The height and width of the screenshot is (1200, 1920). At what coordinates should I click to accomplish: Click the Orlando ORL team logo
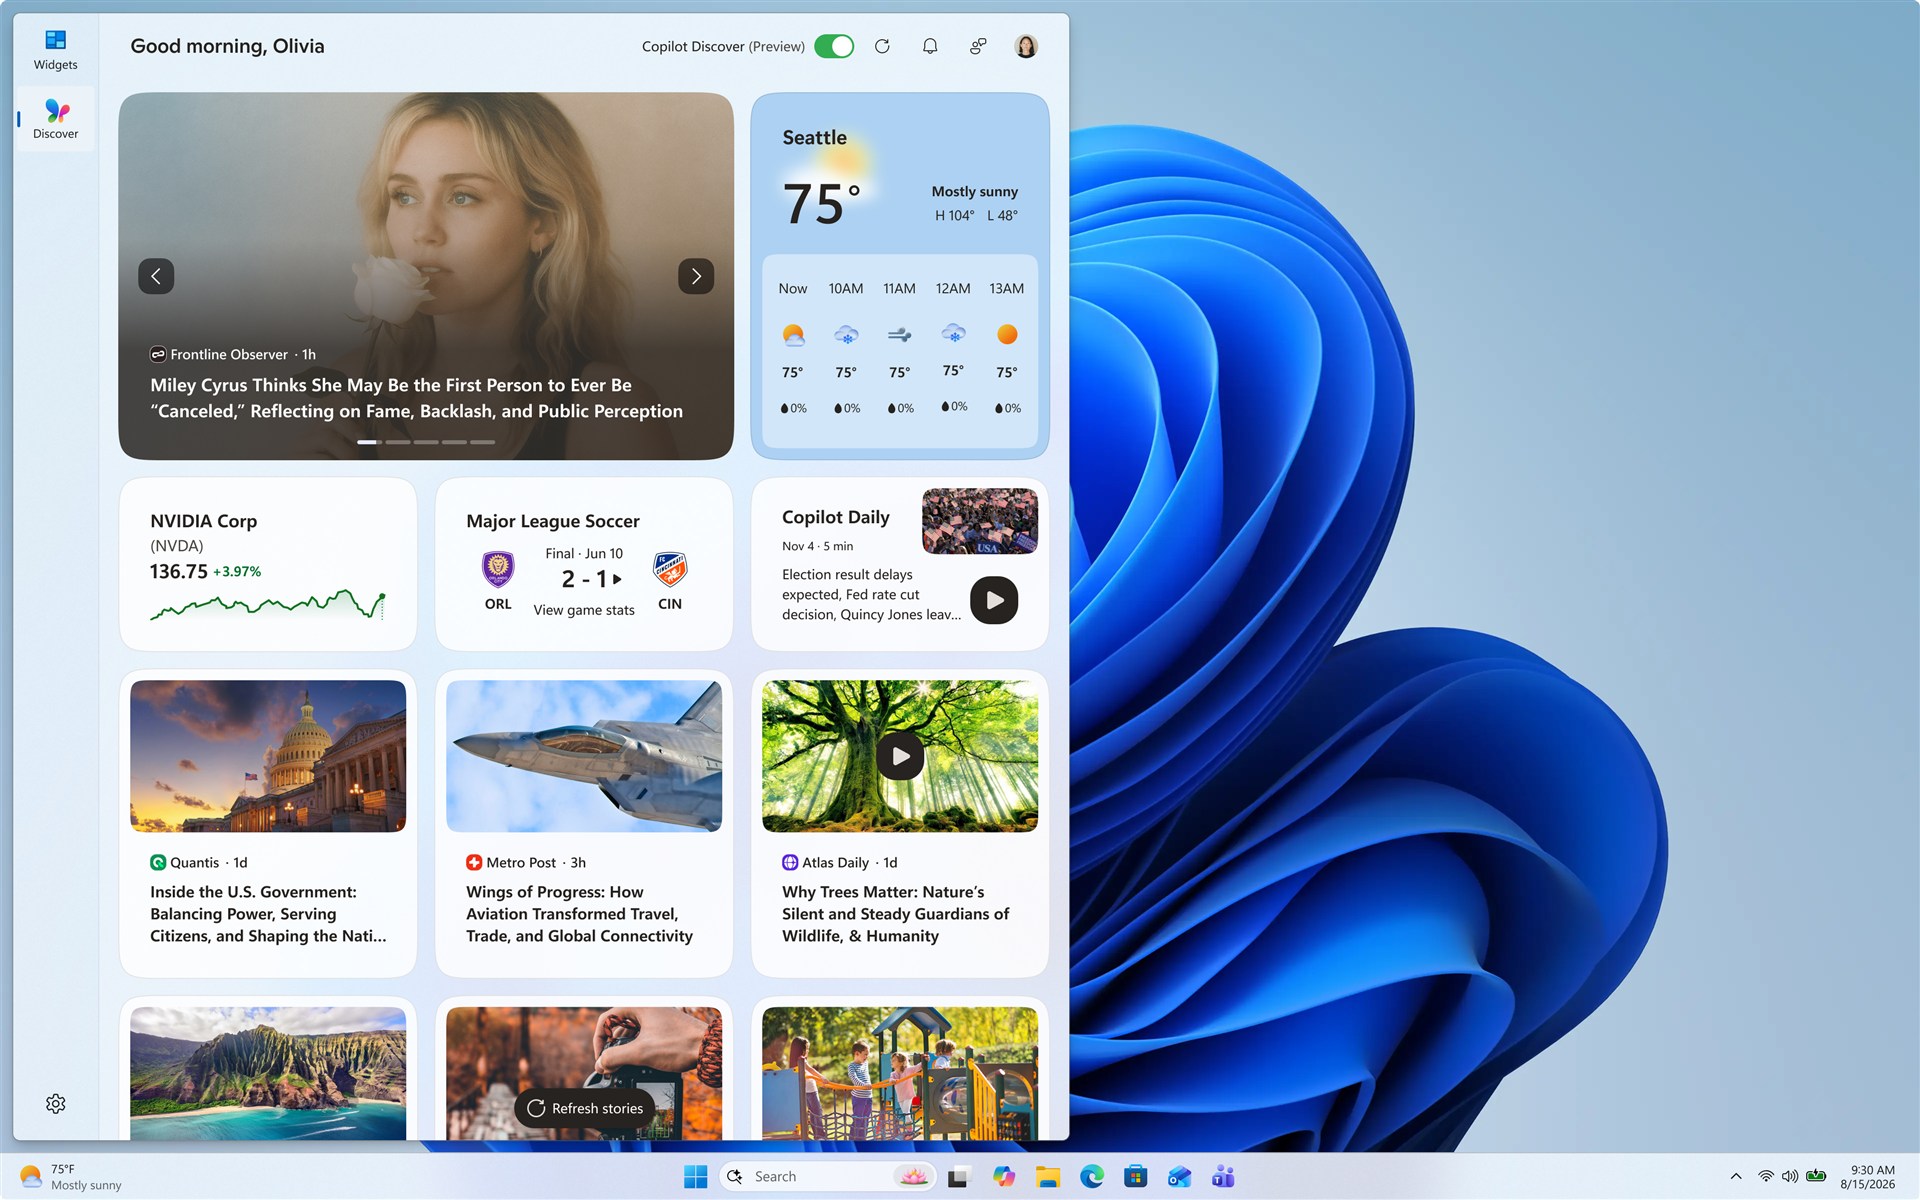click(498, 569)
